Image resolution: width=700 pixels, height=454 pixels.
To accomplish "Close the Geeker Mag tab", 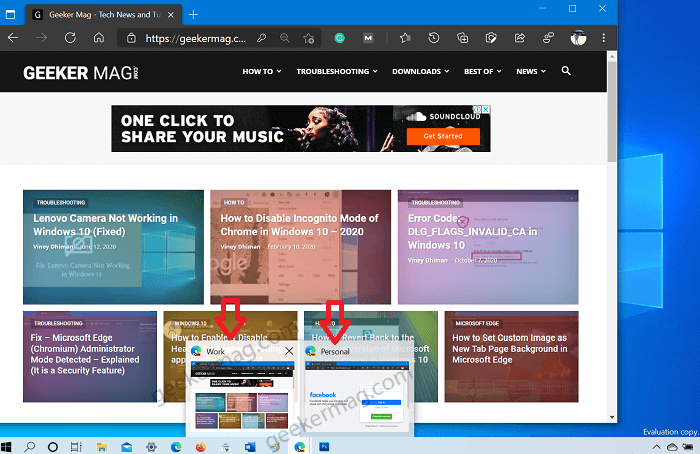I will click(171, 15).
